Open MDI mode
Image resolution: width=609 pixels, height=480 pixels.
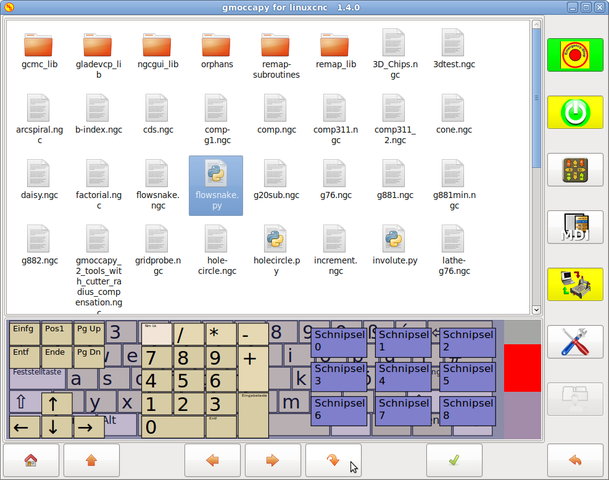tap(575, 228)
